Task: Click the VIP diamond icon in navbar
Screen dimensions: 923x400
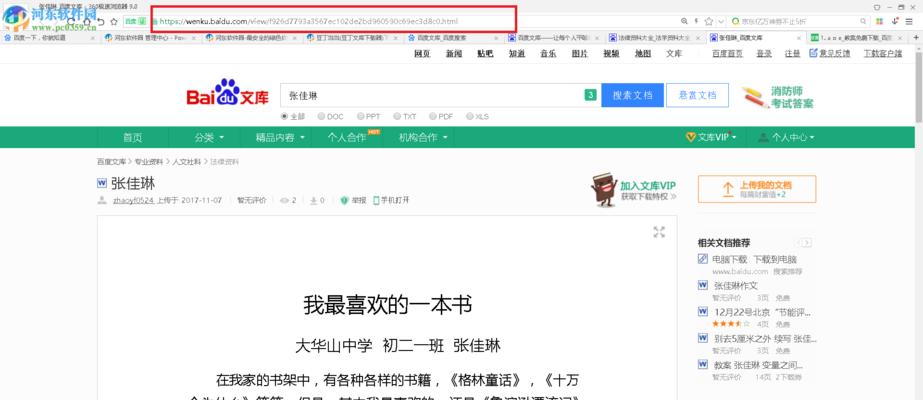Action: tap(691, 137)
